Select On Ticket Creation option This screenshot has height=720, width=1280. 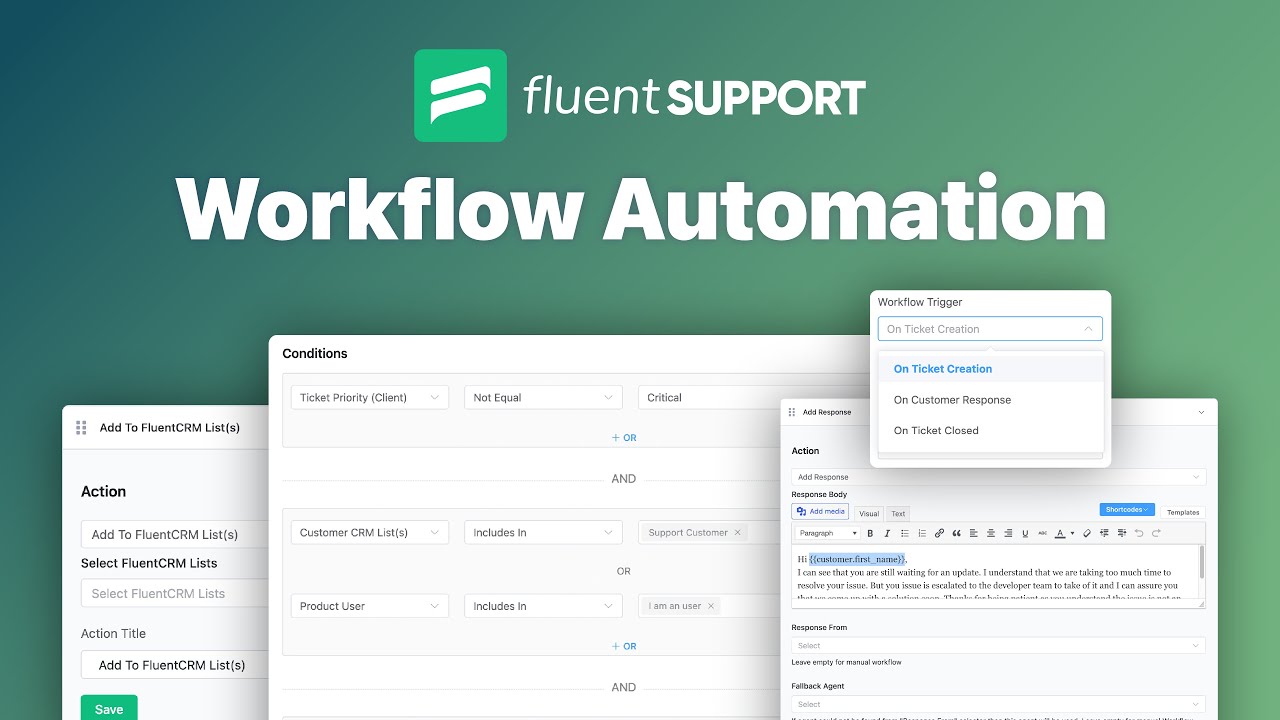990,369
